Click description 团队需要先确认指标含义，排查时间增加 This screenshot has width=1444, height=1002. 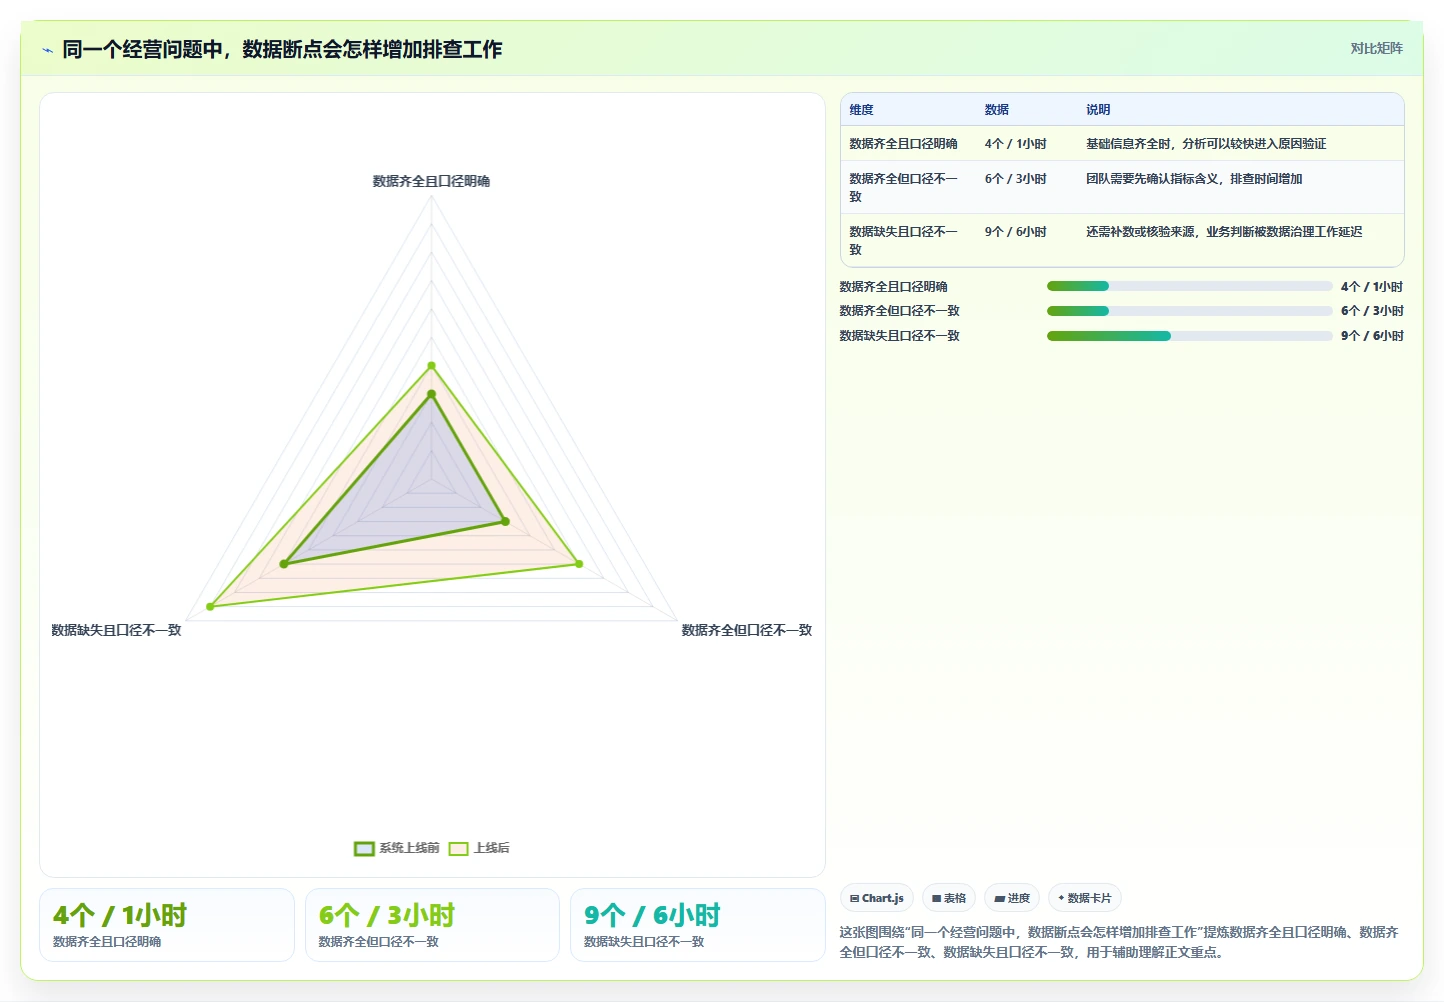[1194, 179]
